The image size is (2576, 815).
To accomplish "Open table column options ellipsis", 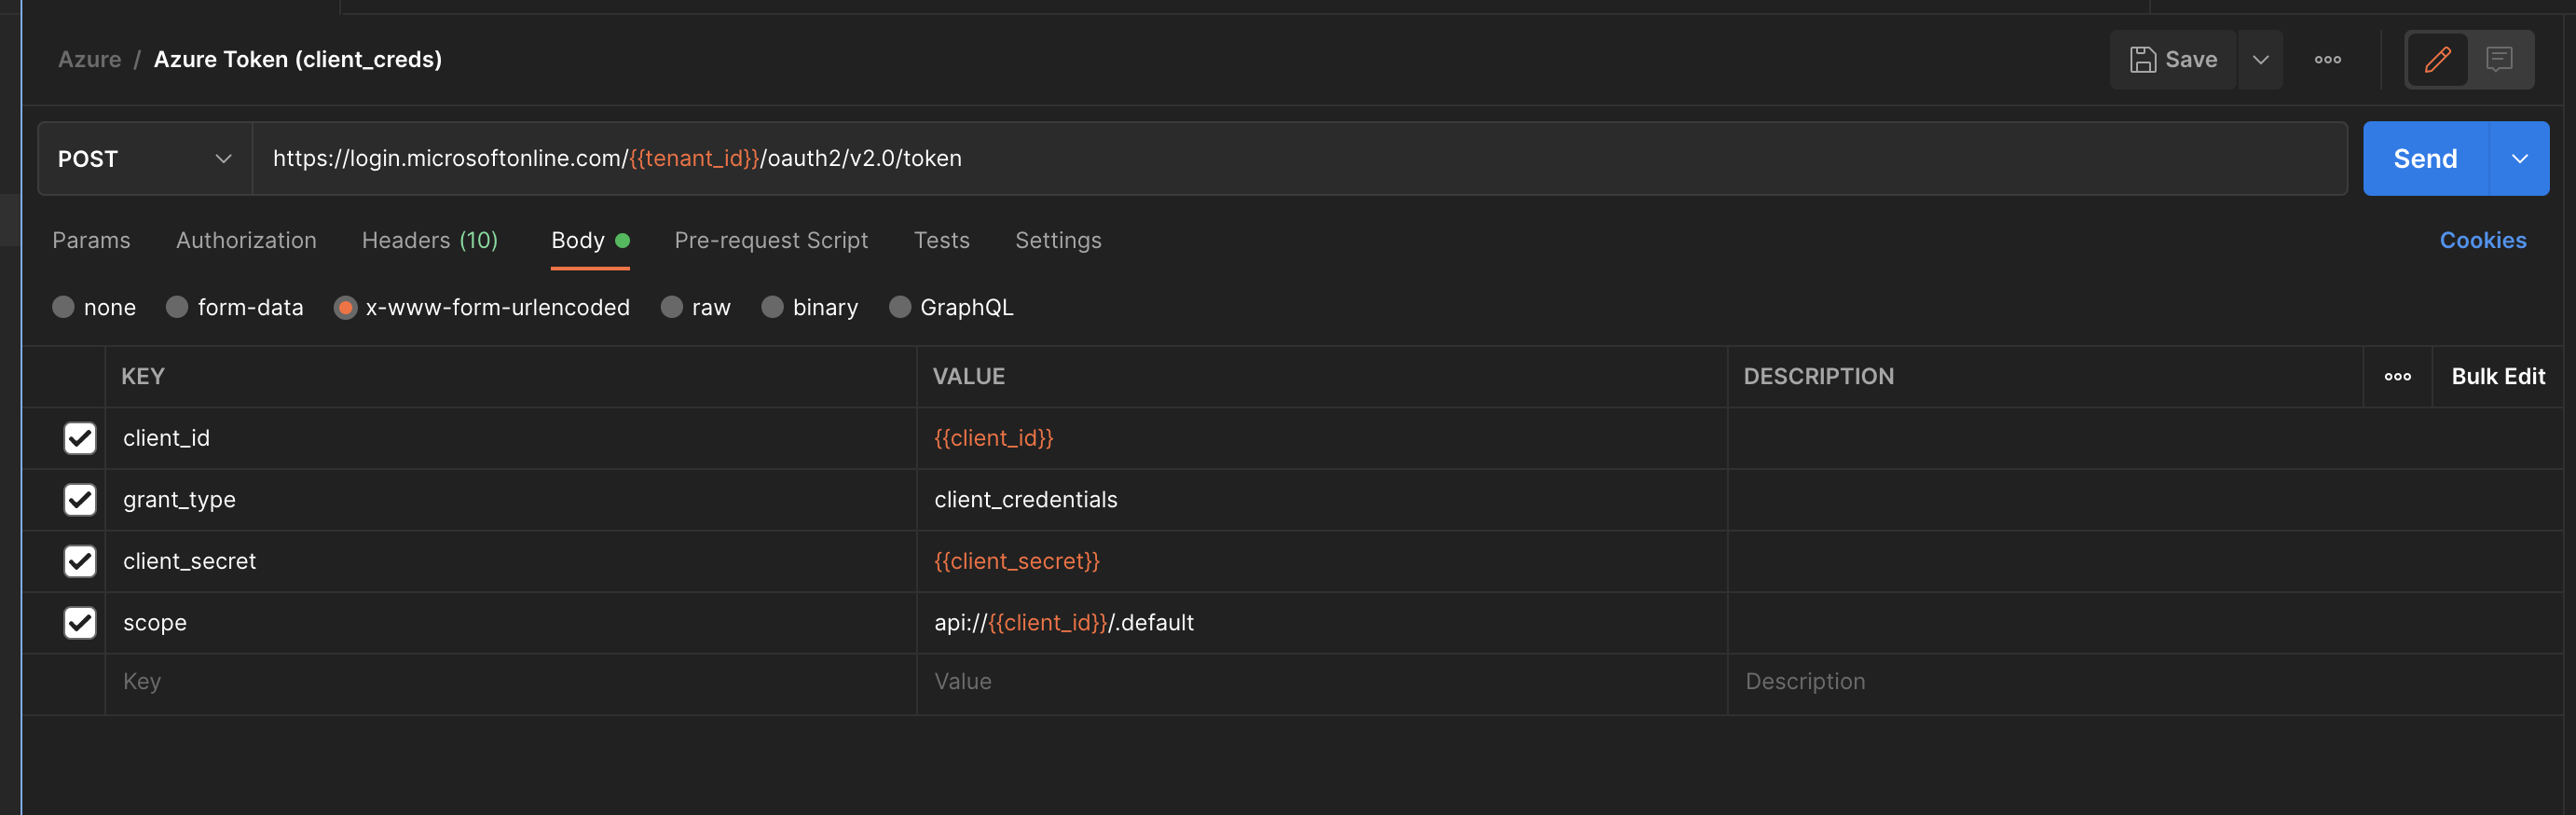I will point(2397,377).
